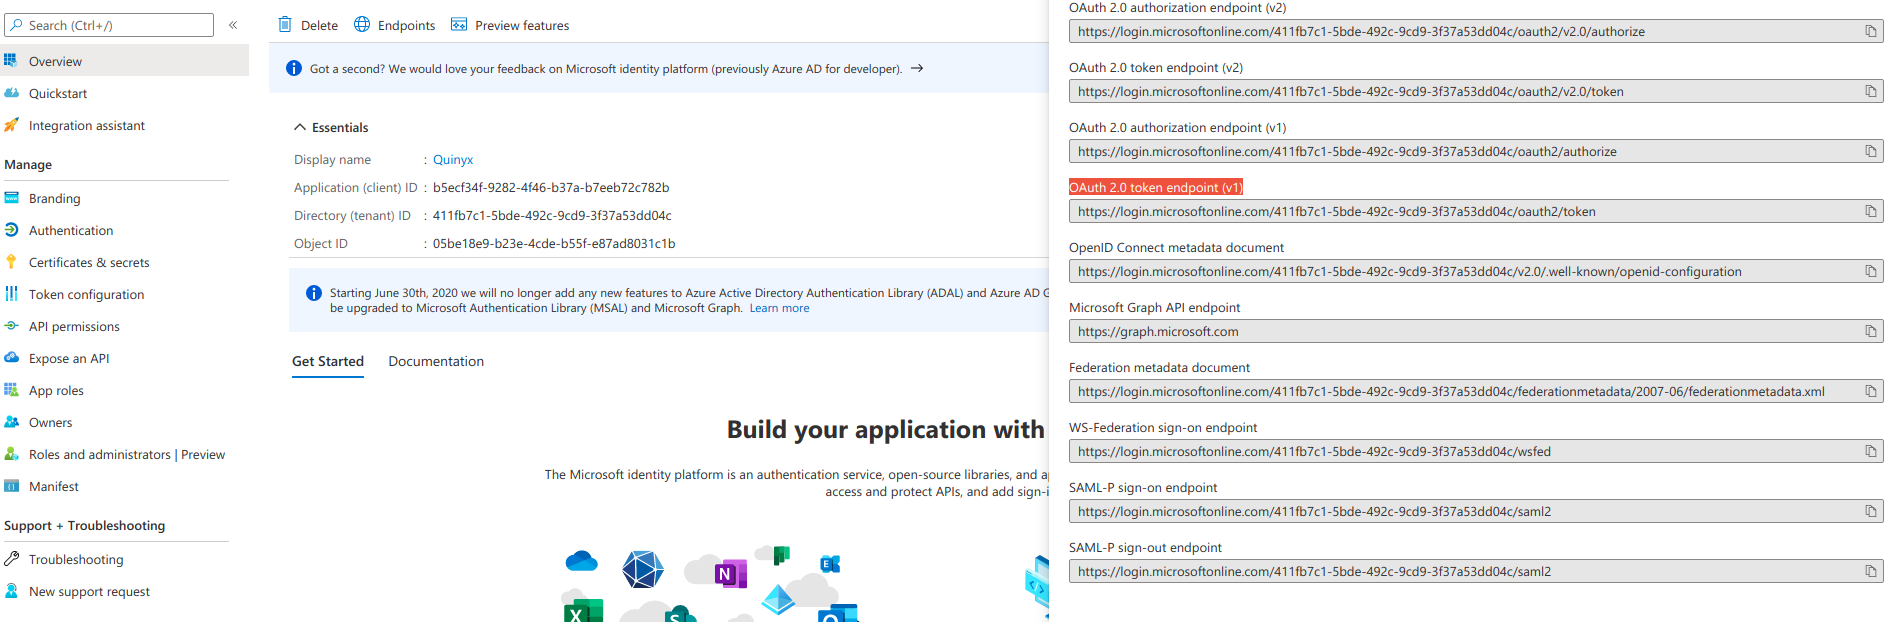Open New support request
1903x622 pixels.
(89, 592)
